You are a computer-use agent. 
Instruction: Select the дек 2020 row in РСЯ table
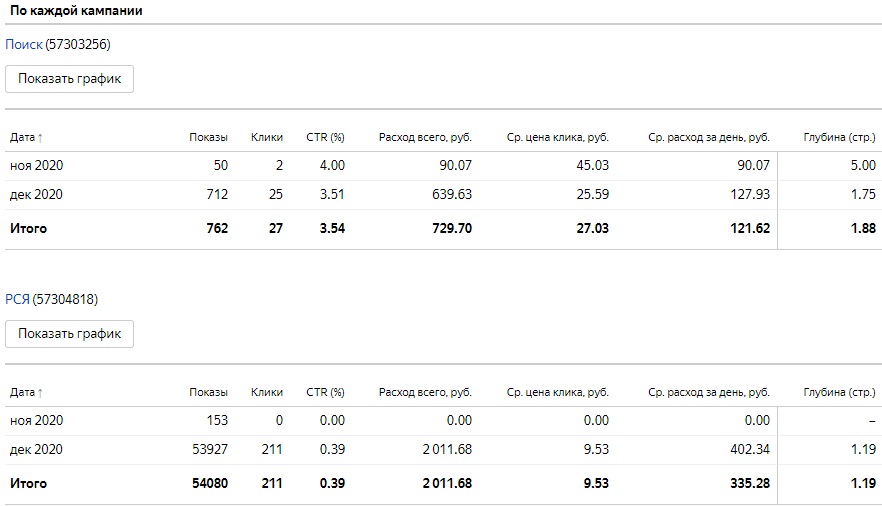36,450
